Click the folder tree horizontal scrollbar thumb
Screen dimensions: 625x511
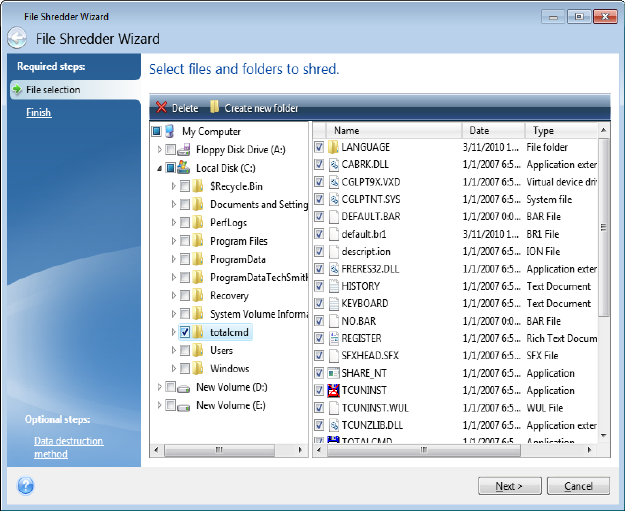219,450
